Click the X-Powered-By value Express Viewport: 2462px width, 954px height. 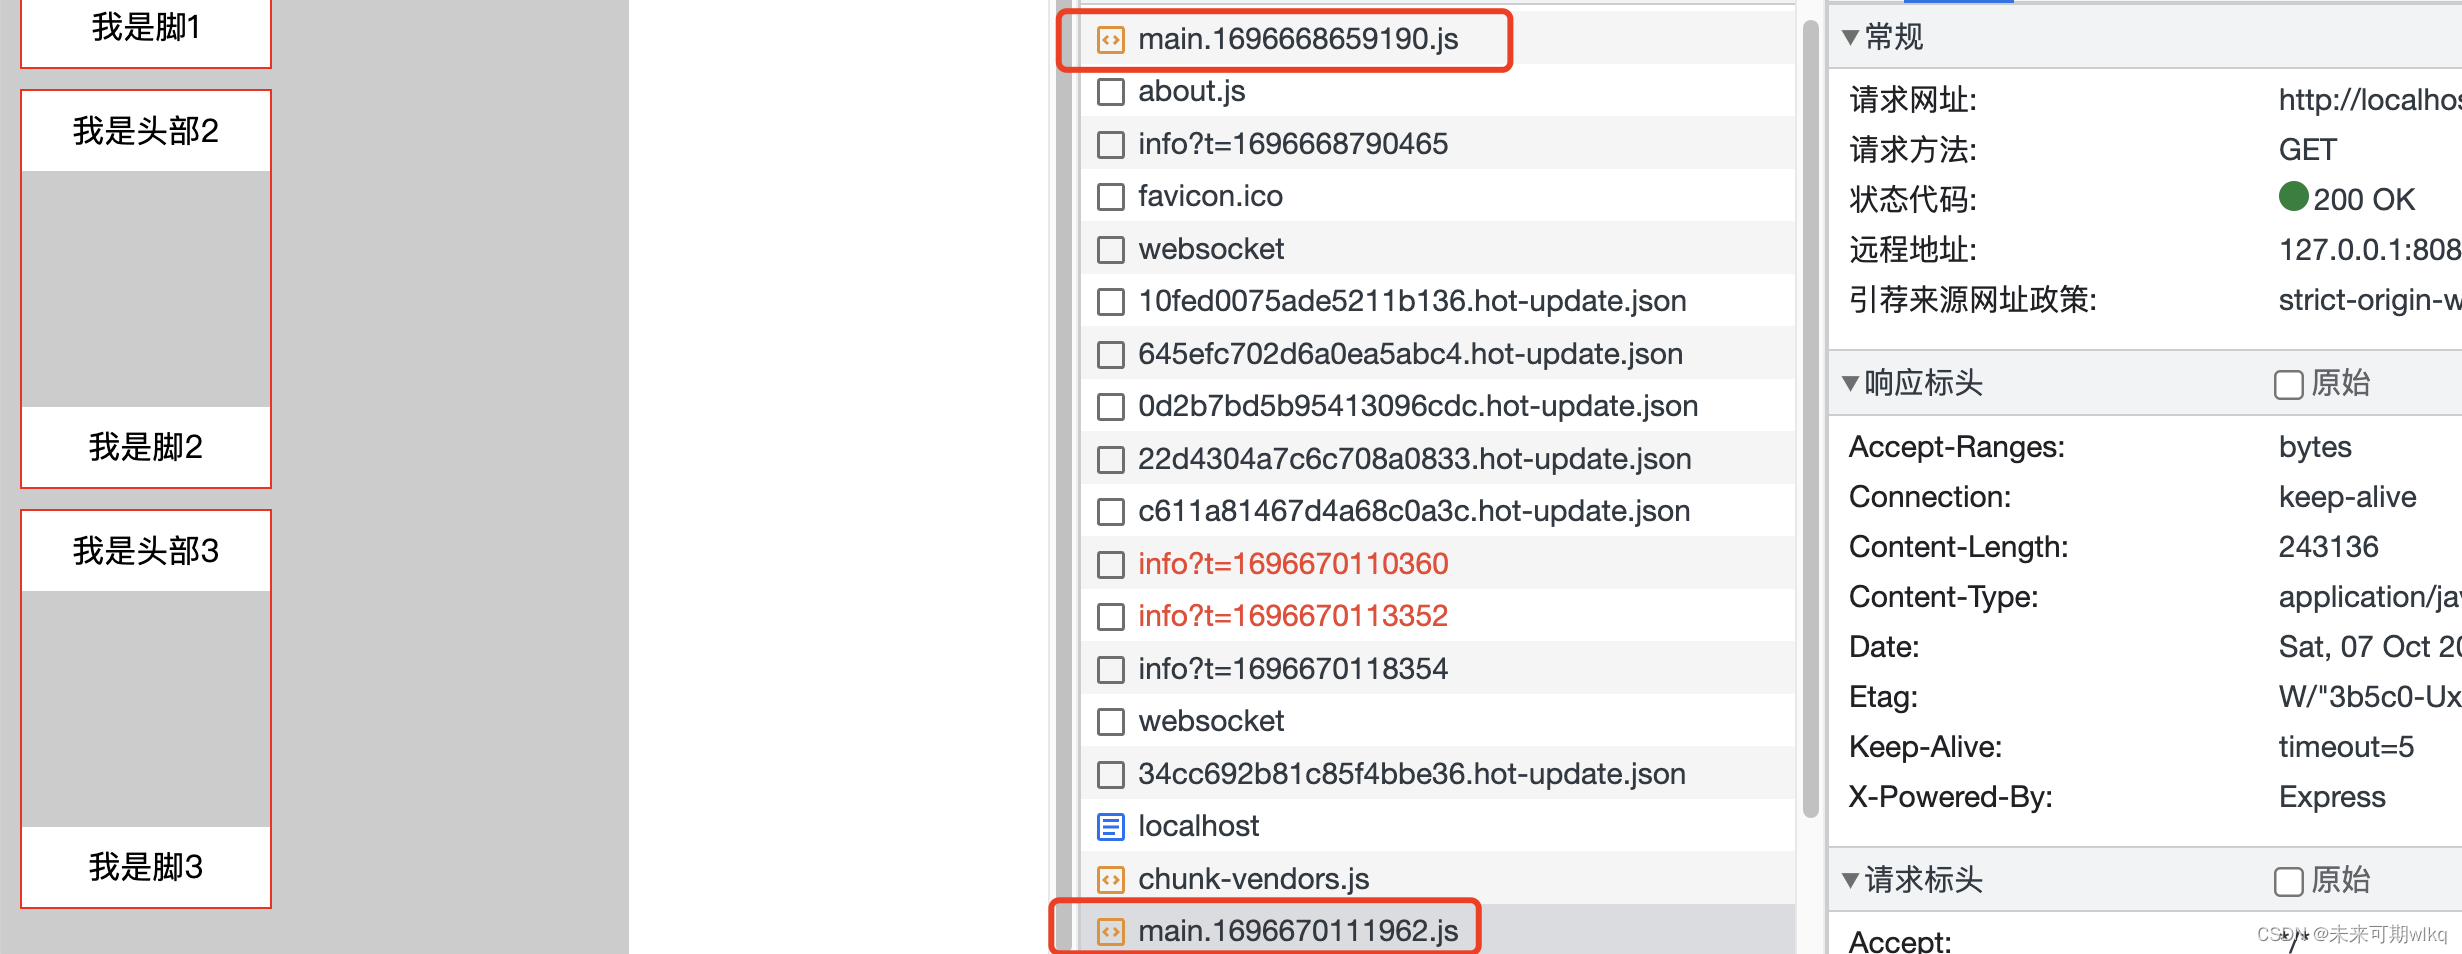[2332, 797]
